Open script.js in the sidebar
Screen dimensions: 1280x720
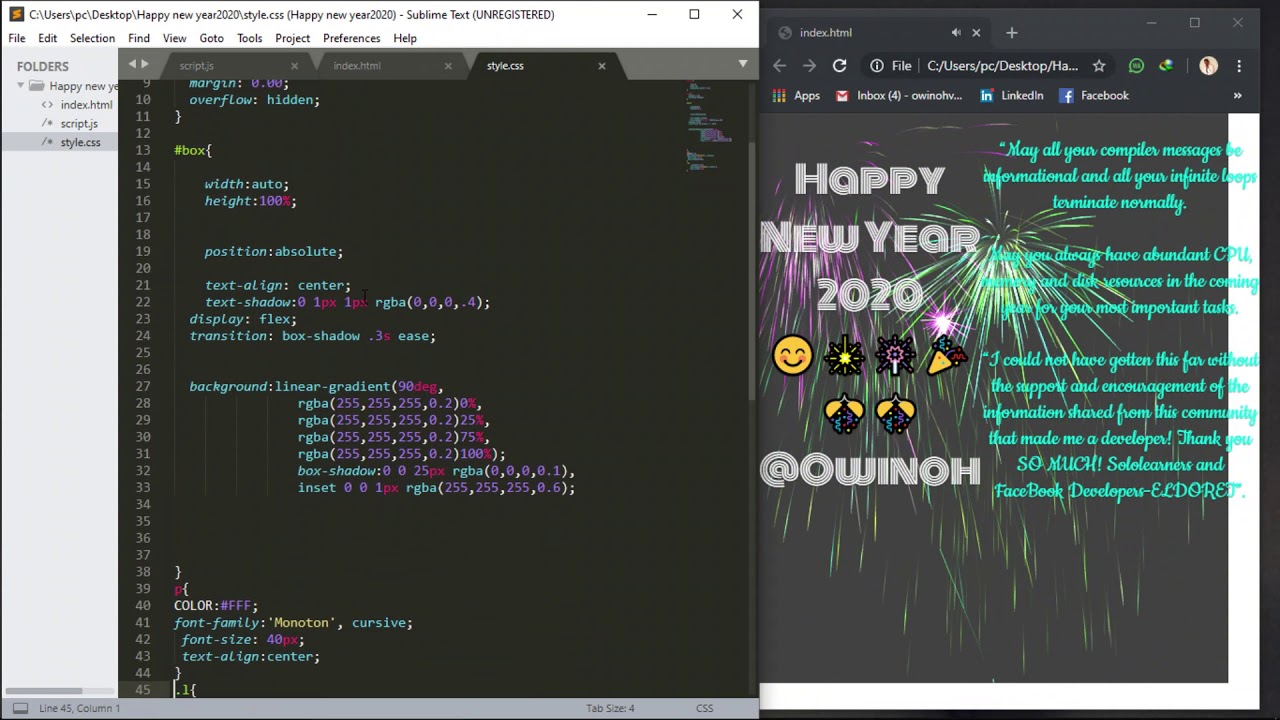[79, 124]
